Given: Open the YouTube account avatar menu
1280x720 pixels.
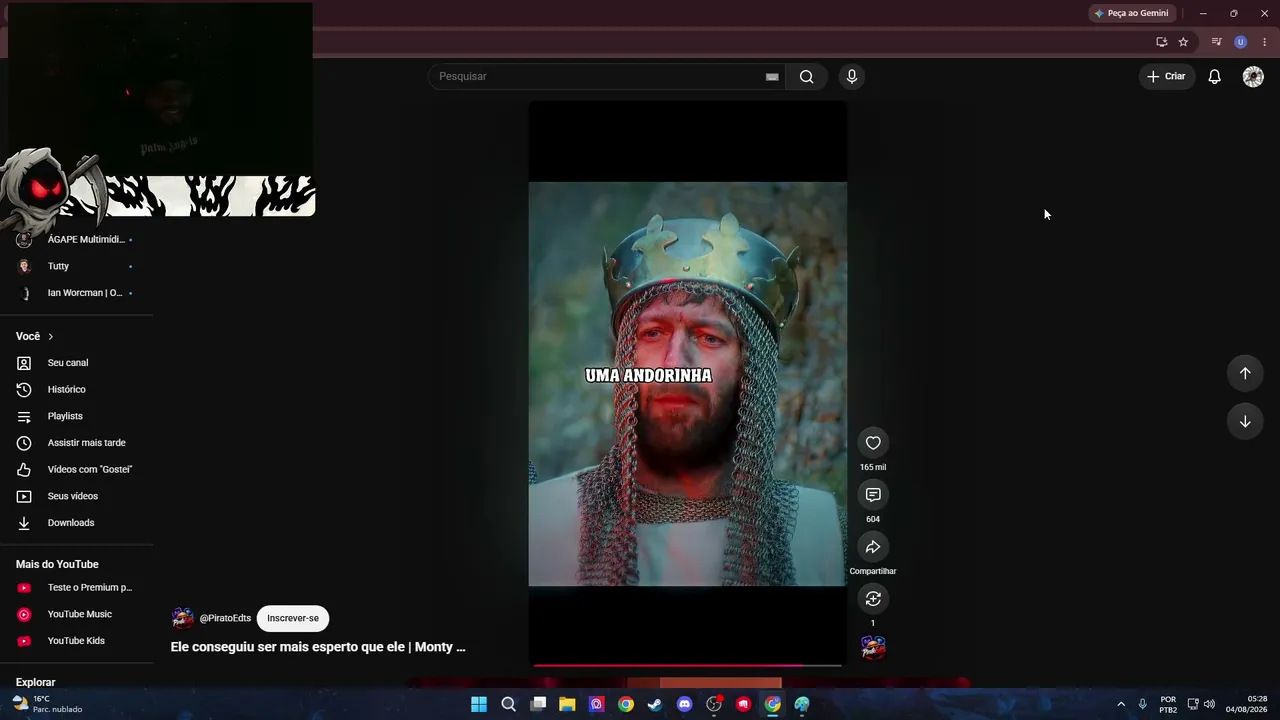Looking at the screenshot, I should (1253, 77).
